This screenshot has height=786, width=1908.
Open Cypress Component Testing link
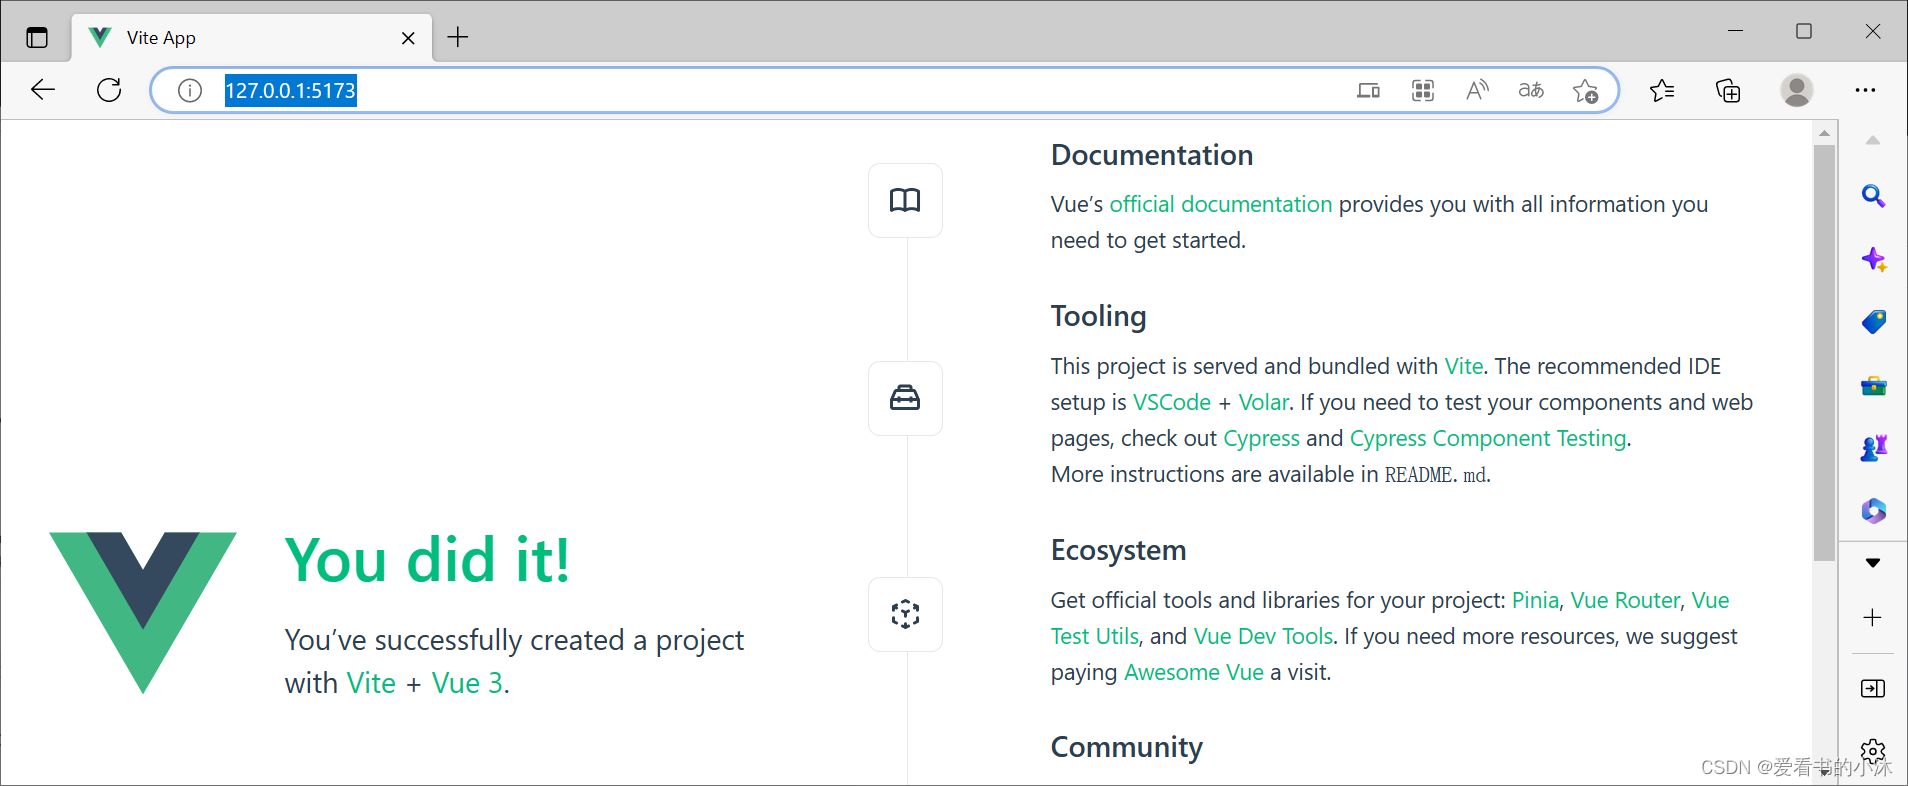coord(1488,438)
